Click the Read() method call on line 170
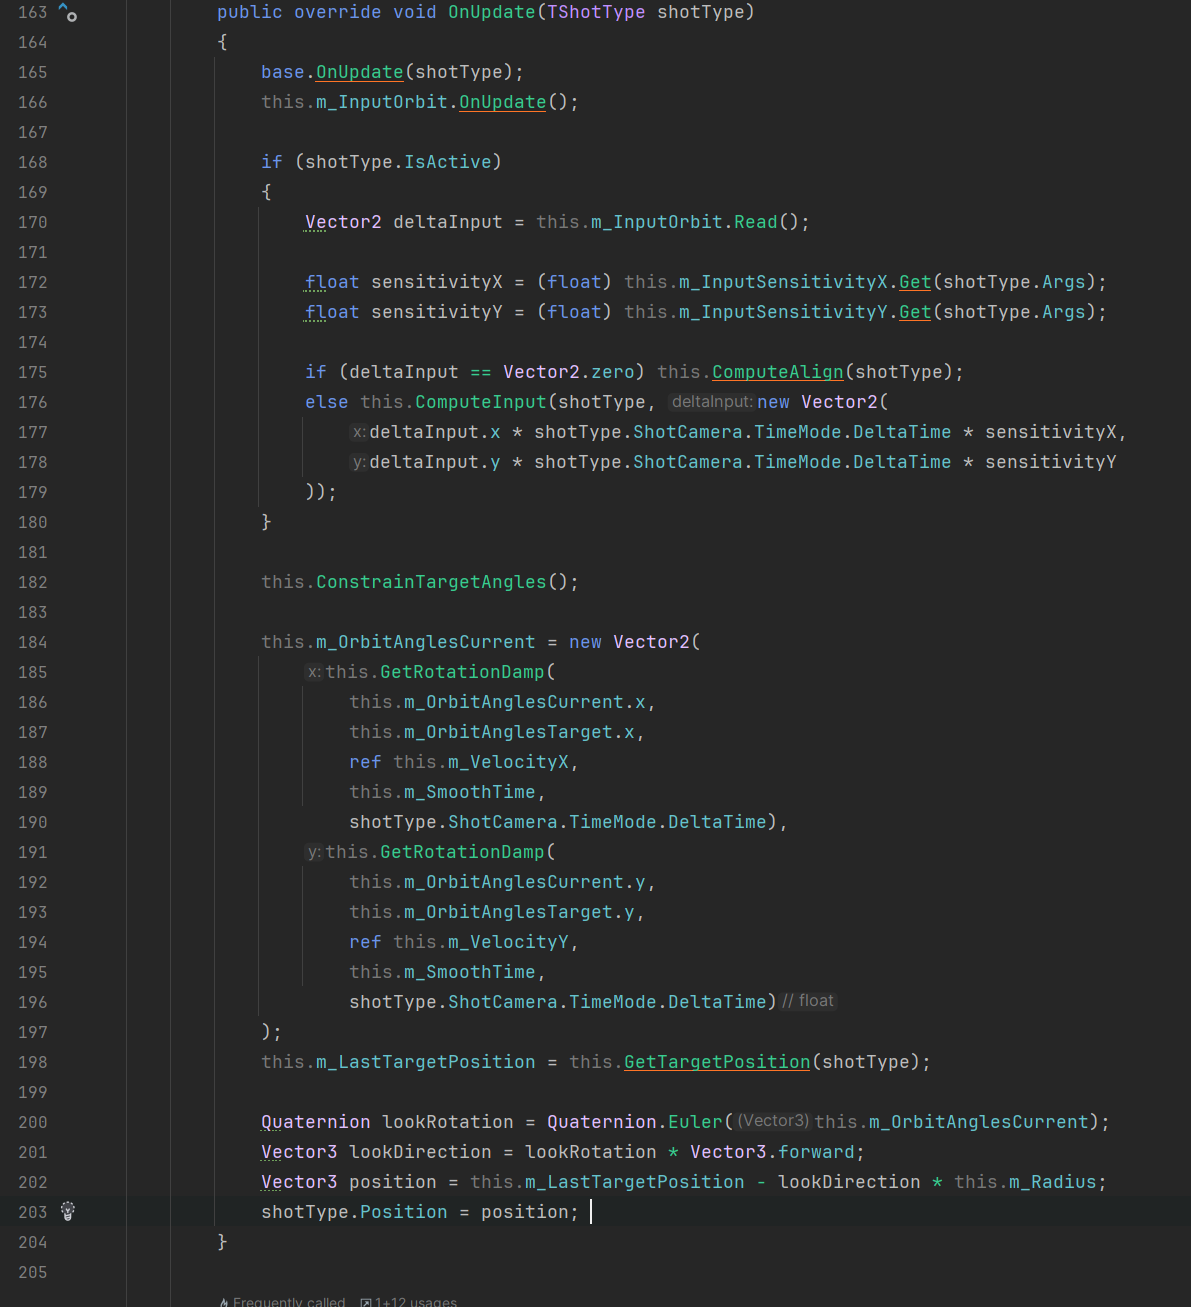 coord(755,222)
